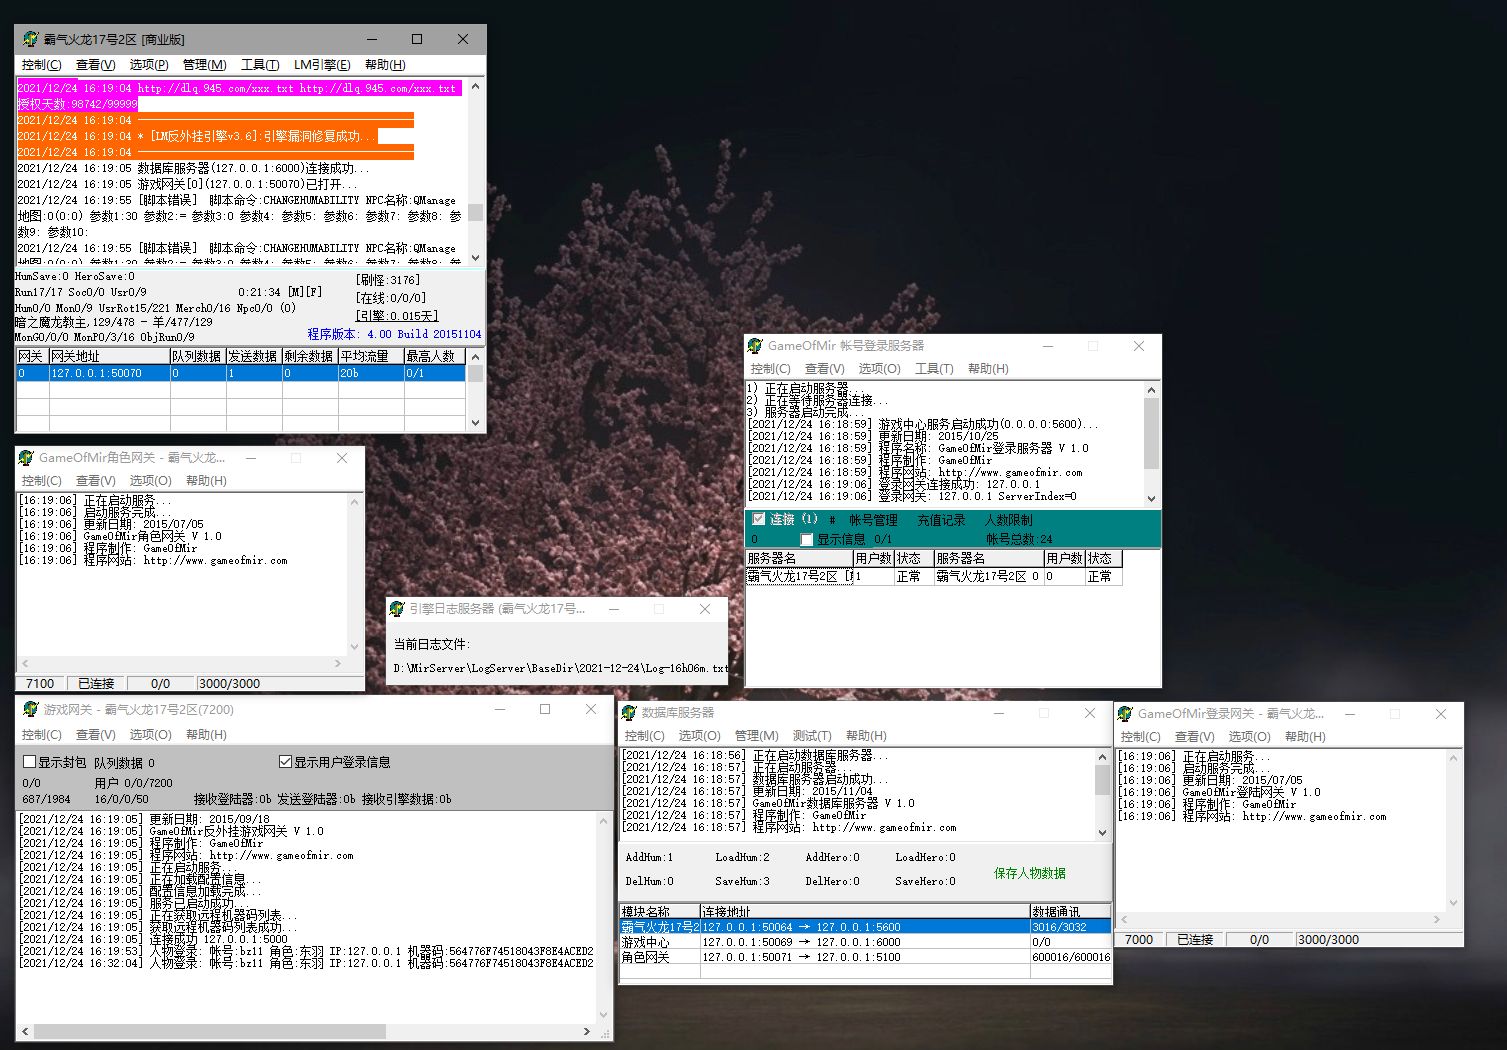Click the 数据库服务器 window title icon
1507x1050 pixels.
[629, 712]
